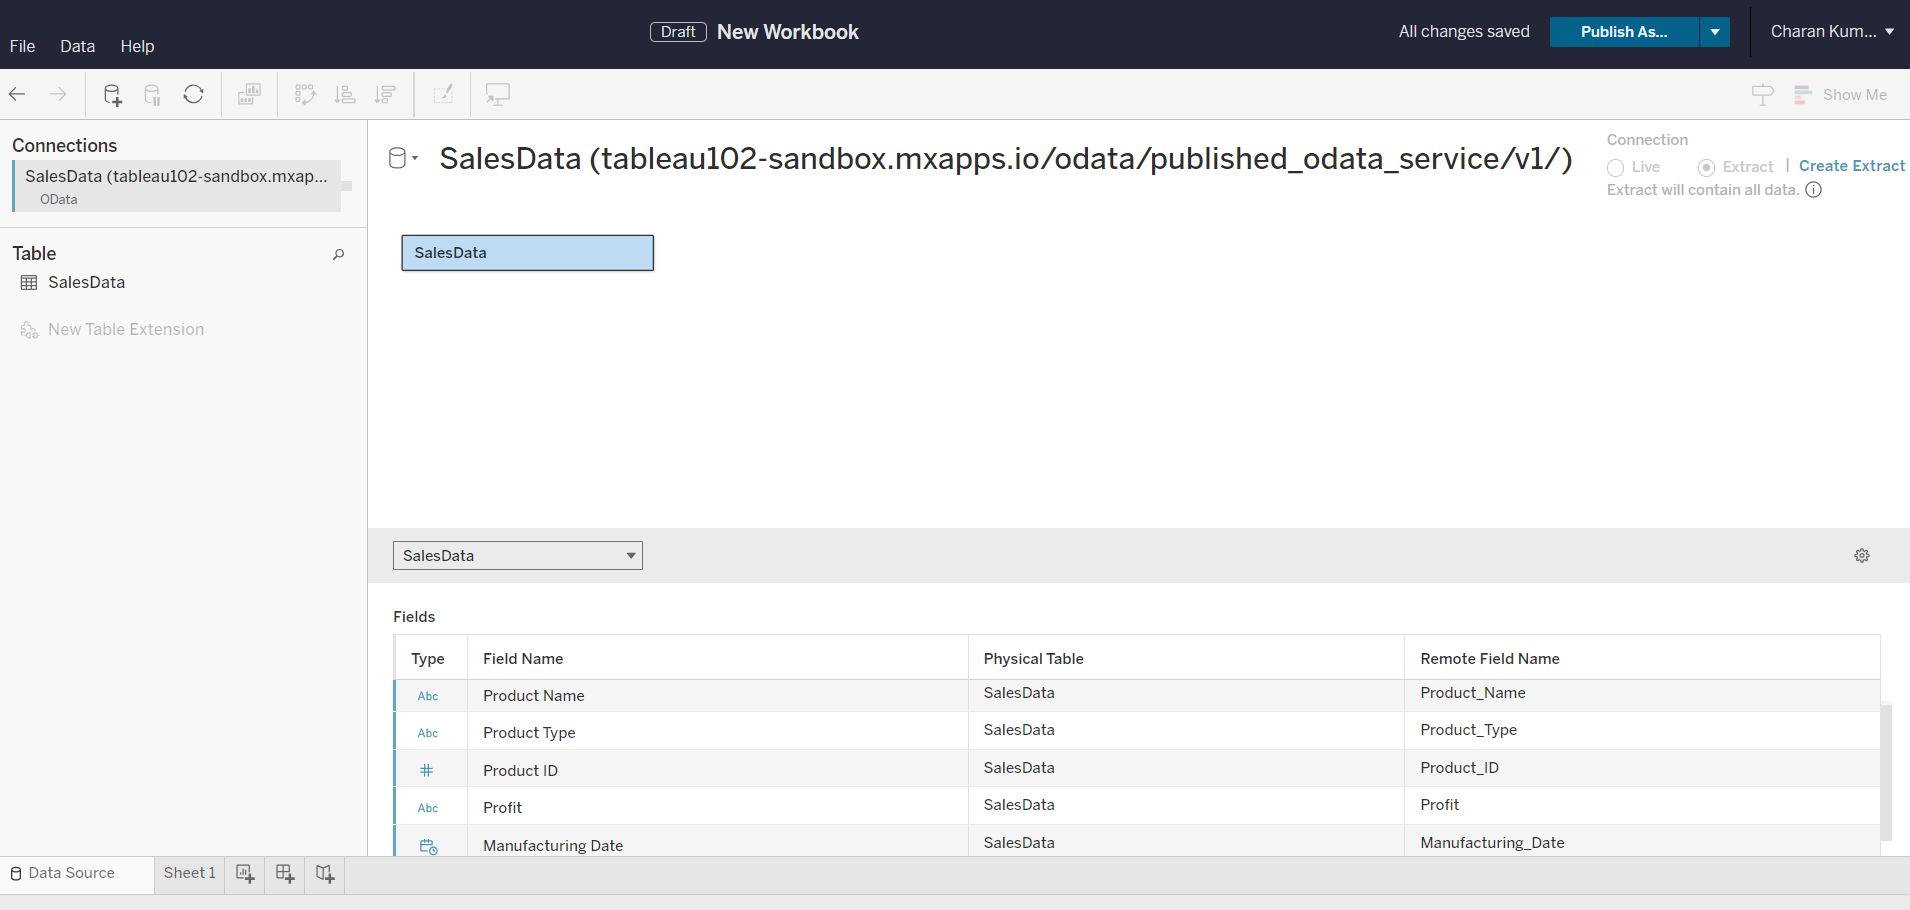Image resolution: width=1910 pixels, height=910 pixels.
Task: Expand the data source name dropdown arrow
Action: click(414, 157)
